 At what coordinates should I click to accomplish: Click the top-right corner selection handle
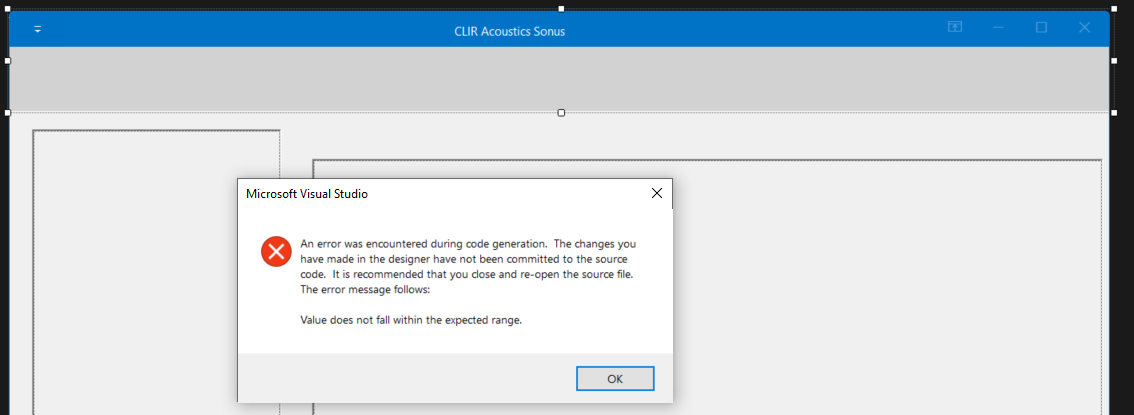coord(1114,8)
